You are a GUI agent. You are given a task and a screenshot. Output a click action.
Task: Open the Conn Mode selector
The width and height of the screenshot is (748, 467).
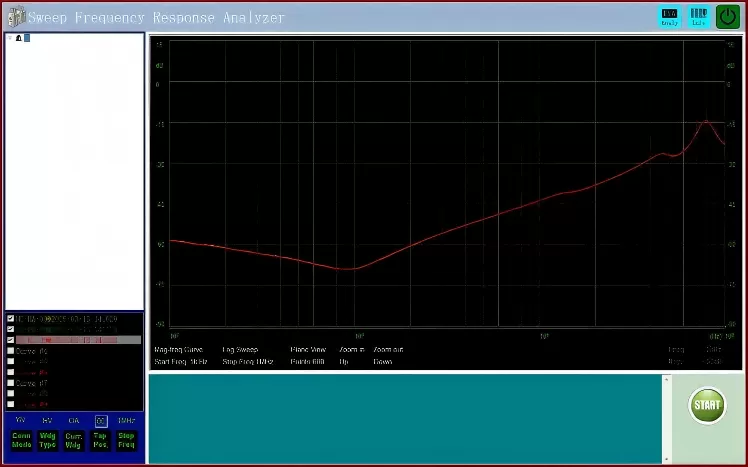[21, 440]
